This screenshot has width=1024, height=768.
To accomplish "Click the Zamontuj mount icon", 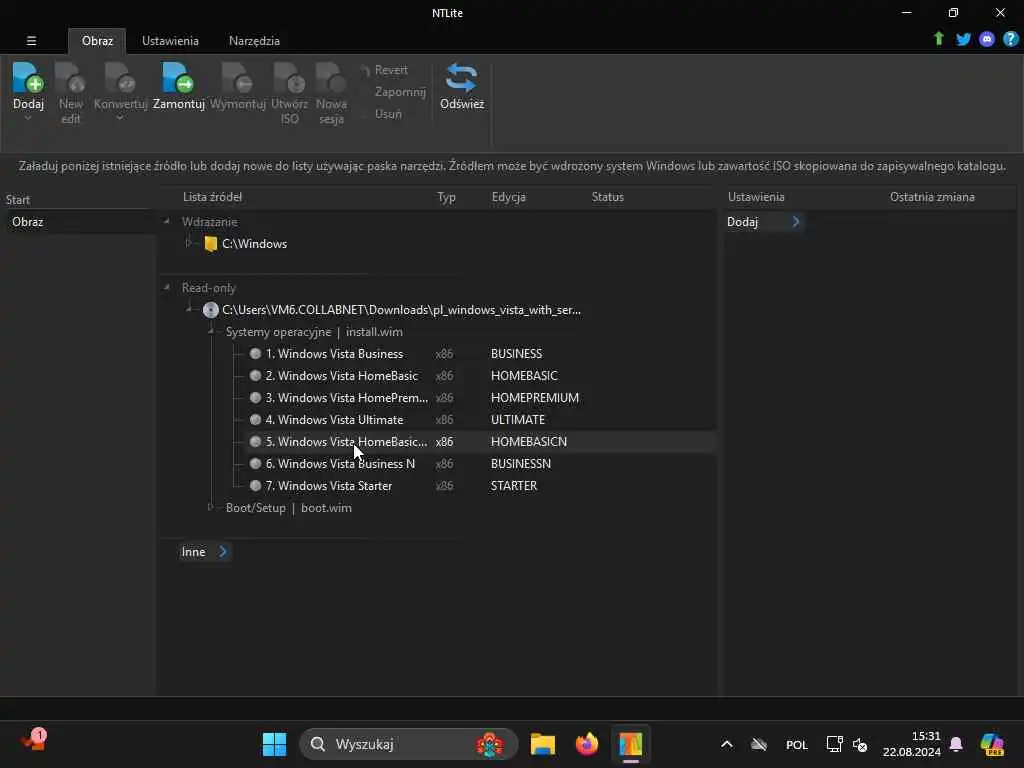I will coord(178,77).
